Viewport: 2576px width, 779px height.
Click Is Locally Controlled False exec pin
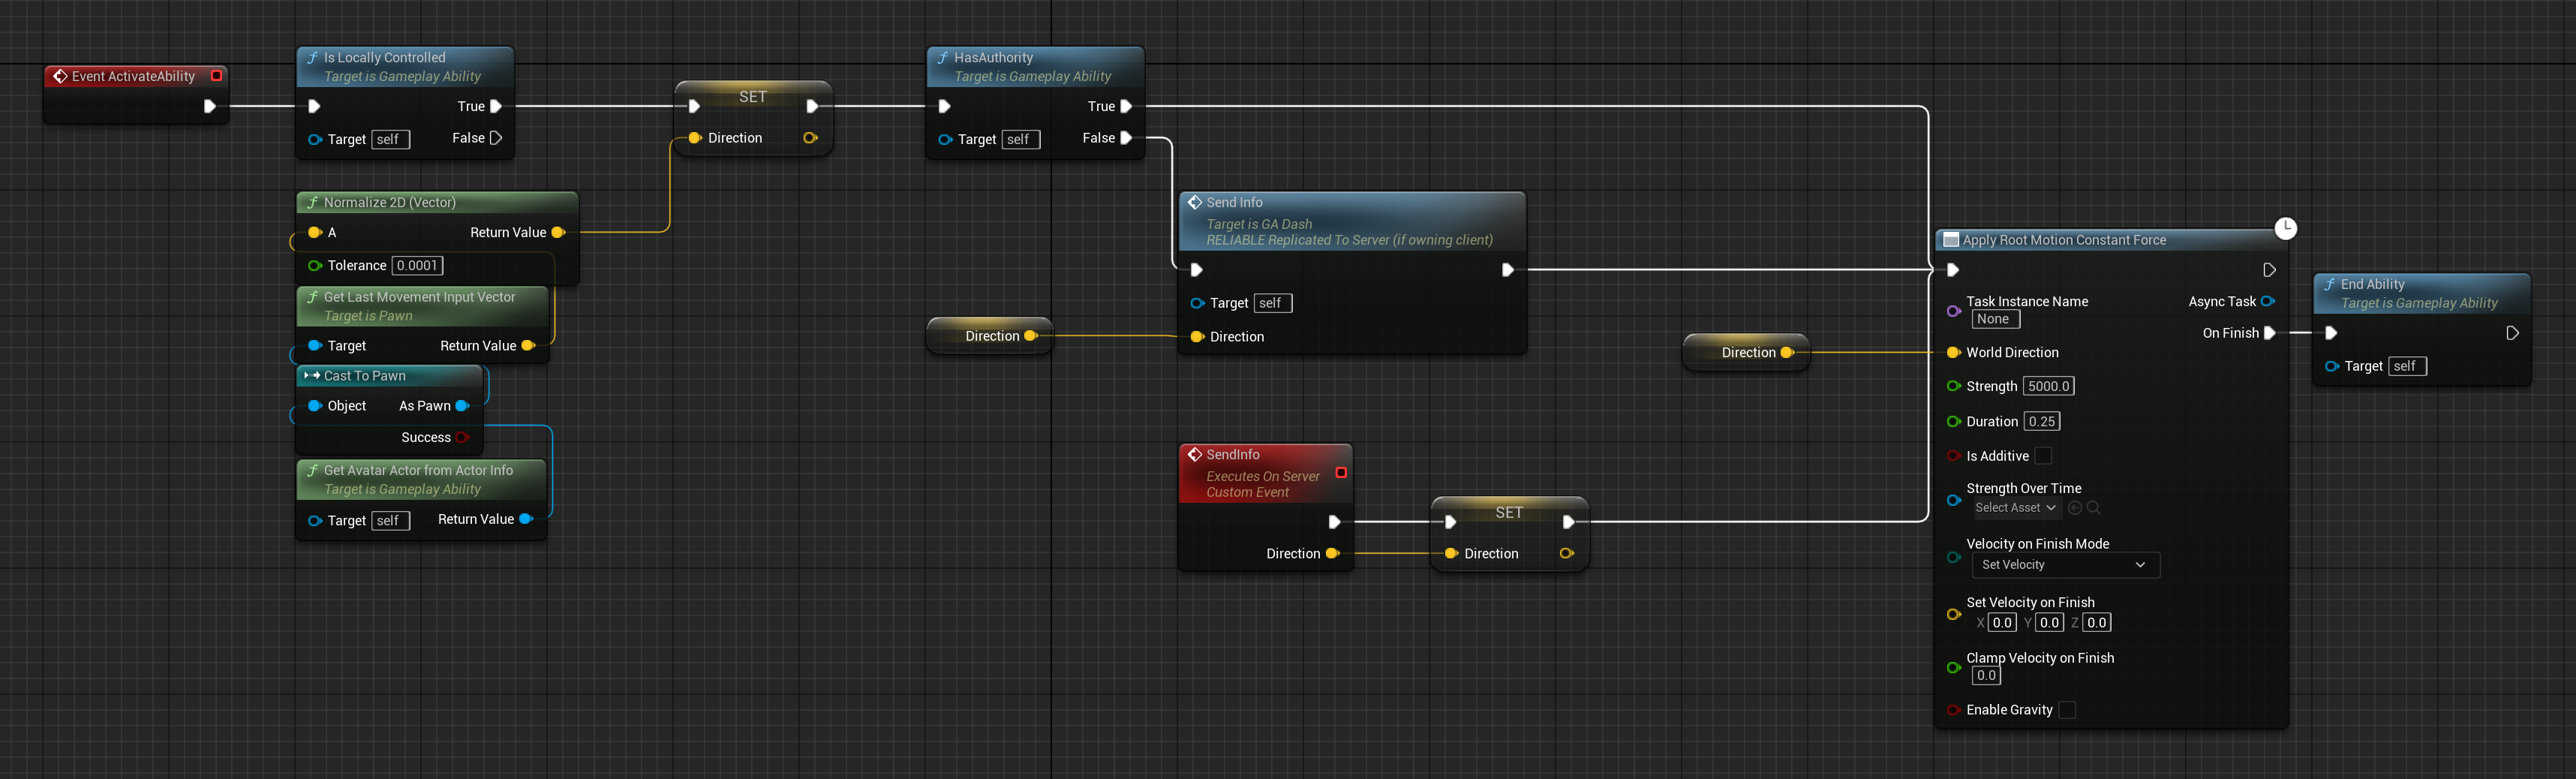(x=495, y=138)
